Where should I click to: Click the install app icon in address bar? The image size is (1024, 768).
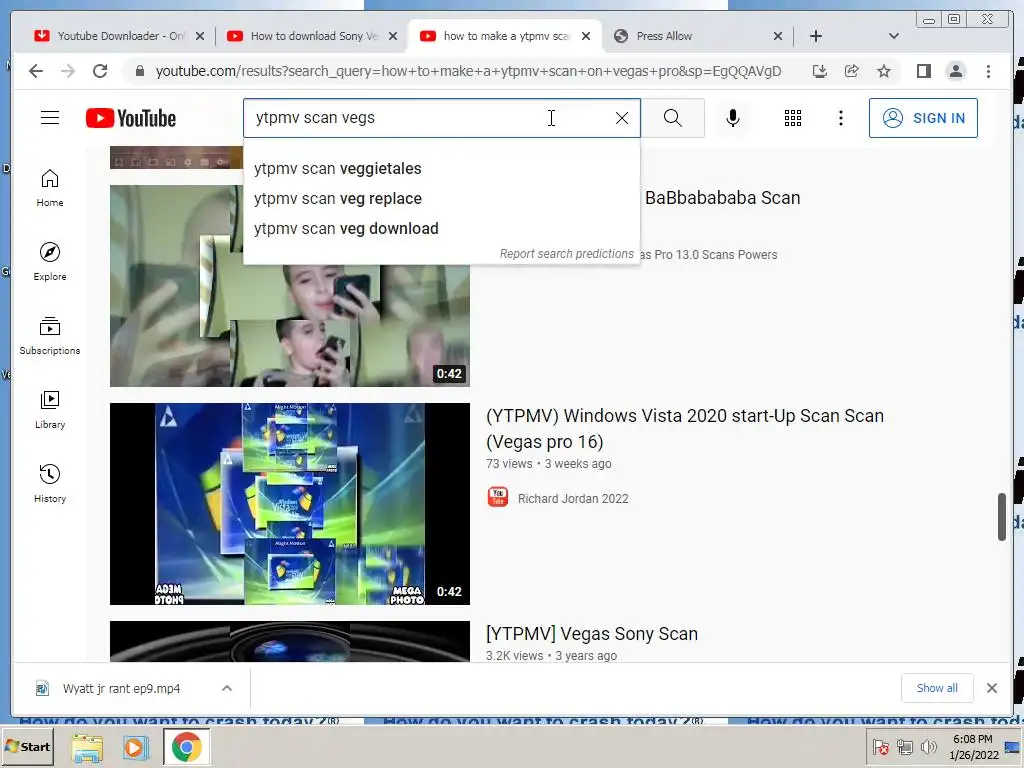820,71
